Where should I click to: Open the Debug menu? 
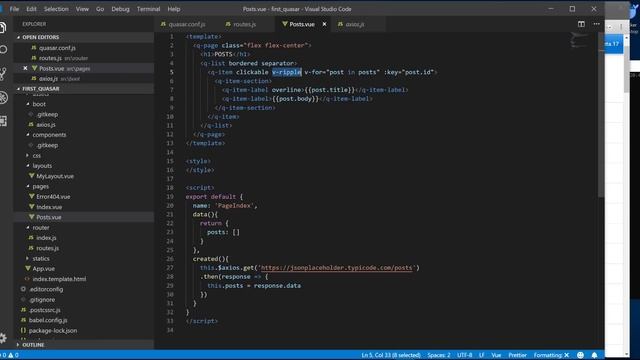tap(120, 9)
